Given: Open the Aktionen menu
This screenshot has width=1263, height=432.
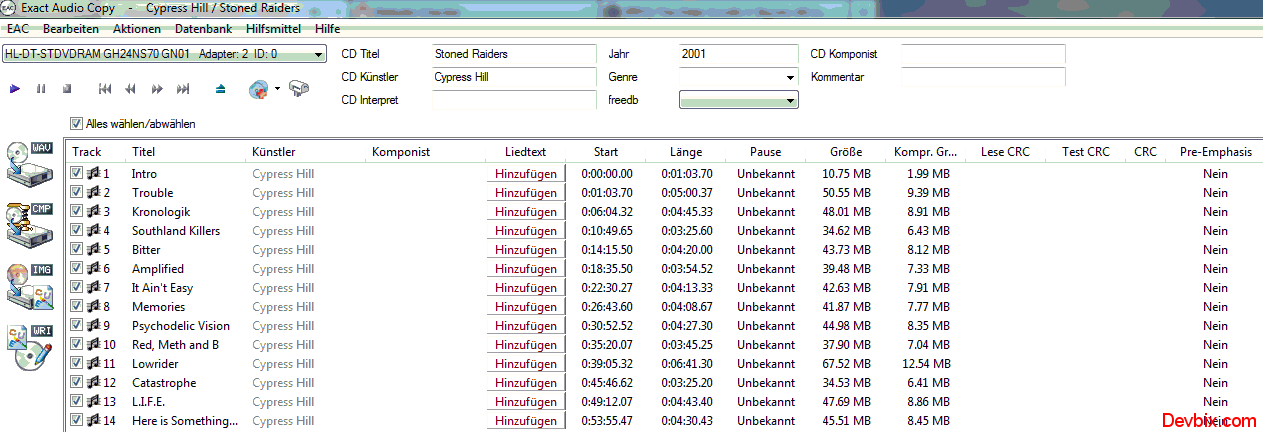Looking at the screenshot, I should click(136, 29).
